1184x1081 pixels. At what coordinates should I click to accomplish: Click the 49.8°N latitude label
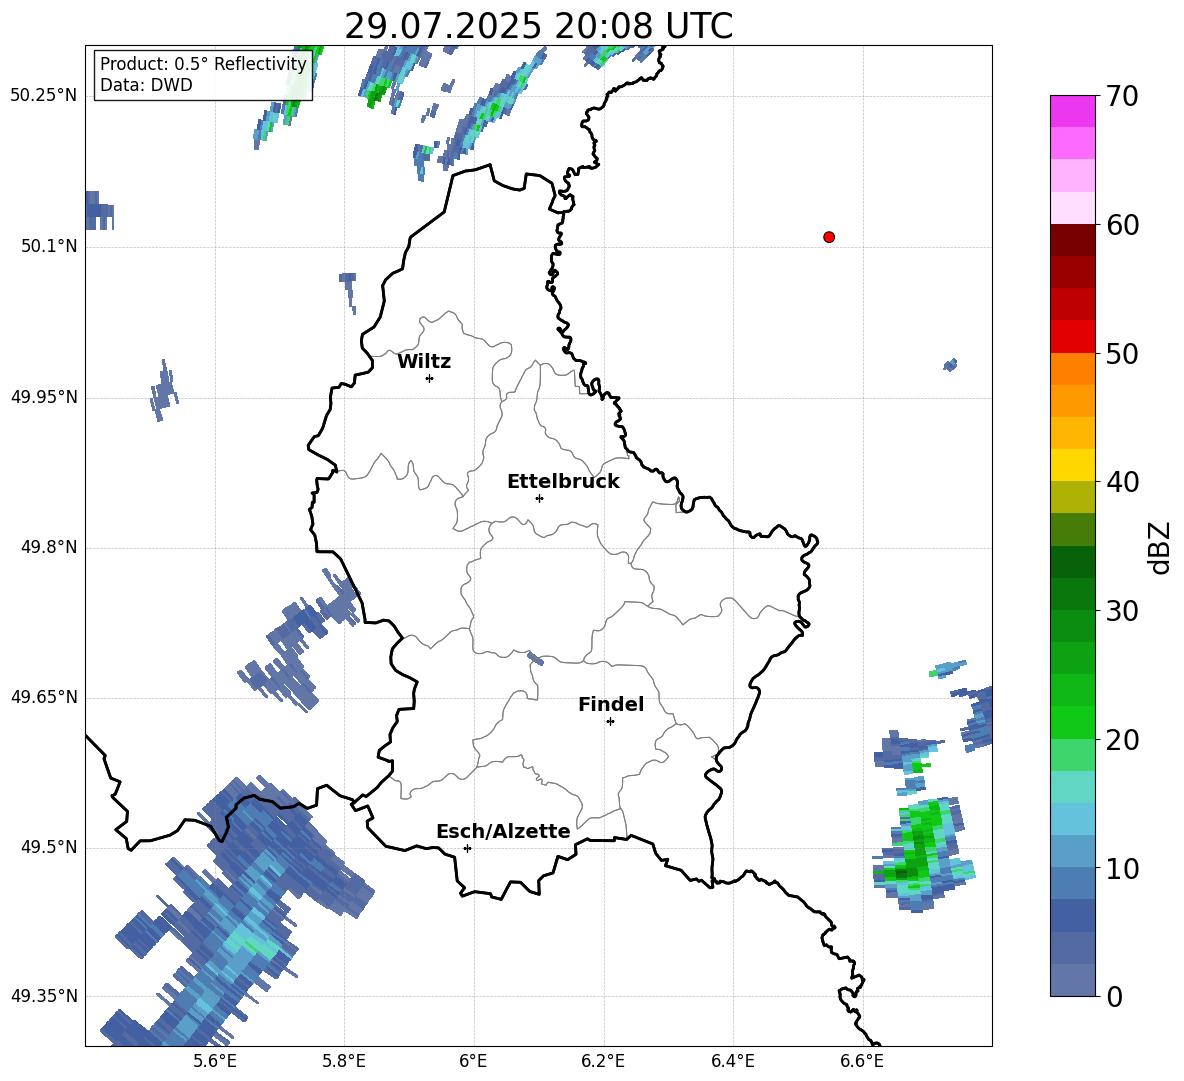pos(49,547)
